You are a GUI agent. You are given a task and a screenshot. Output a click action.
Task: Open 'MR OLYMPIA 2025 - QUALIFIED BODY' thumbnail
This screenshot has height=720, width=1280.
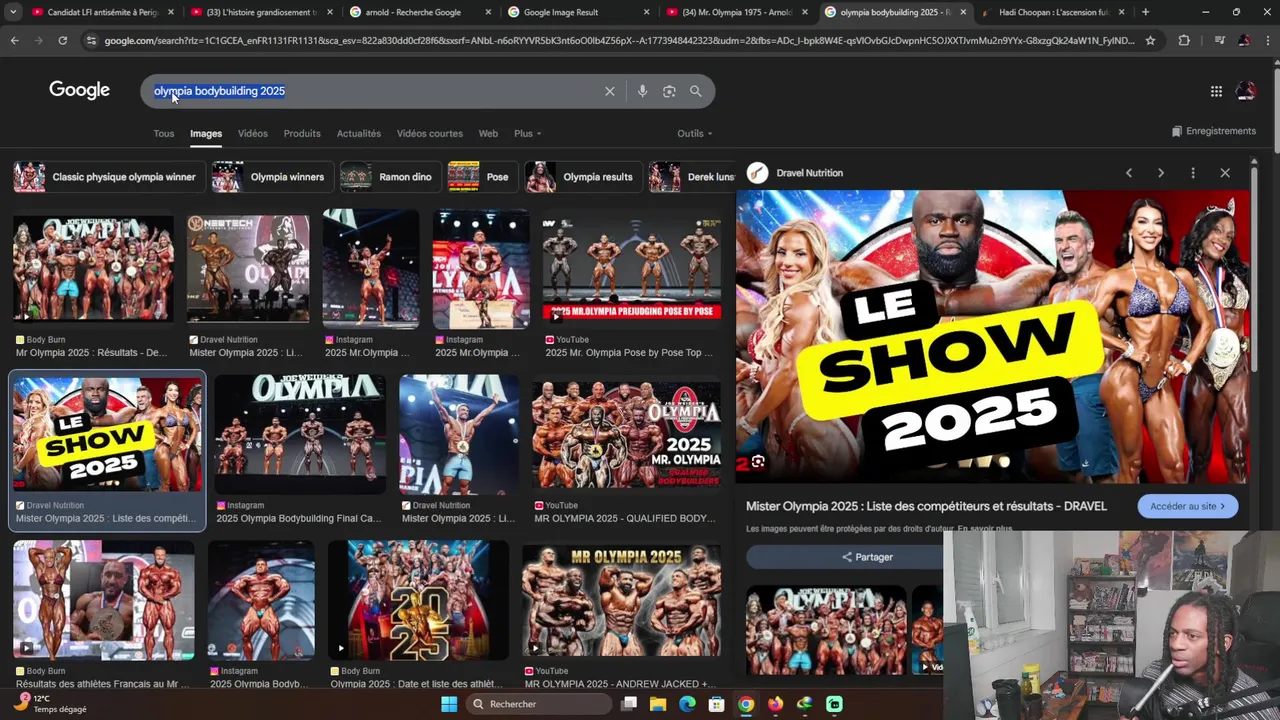click(626, 435)
